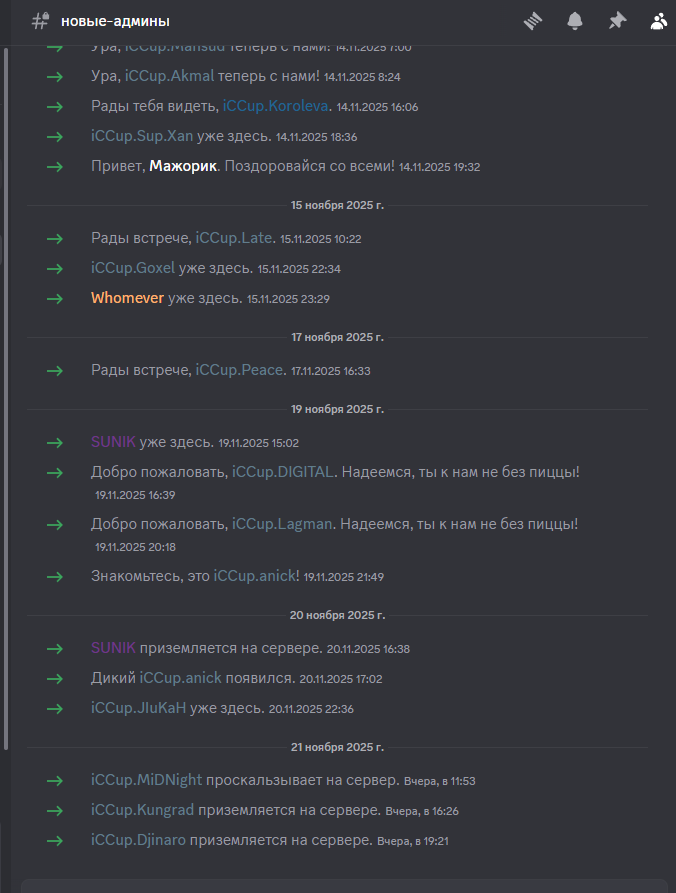
Task: Click the новые-админы channel title
Action: point(115,21)
